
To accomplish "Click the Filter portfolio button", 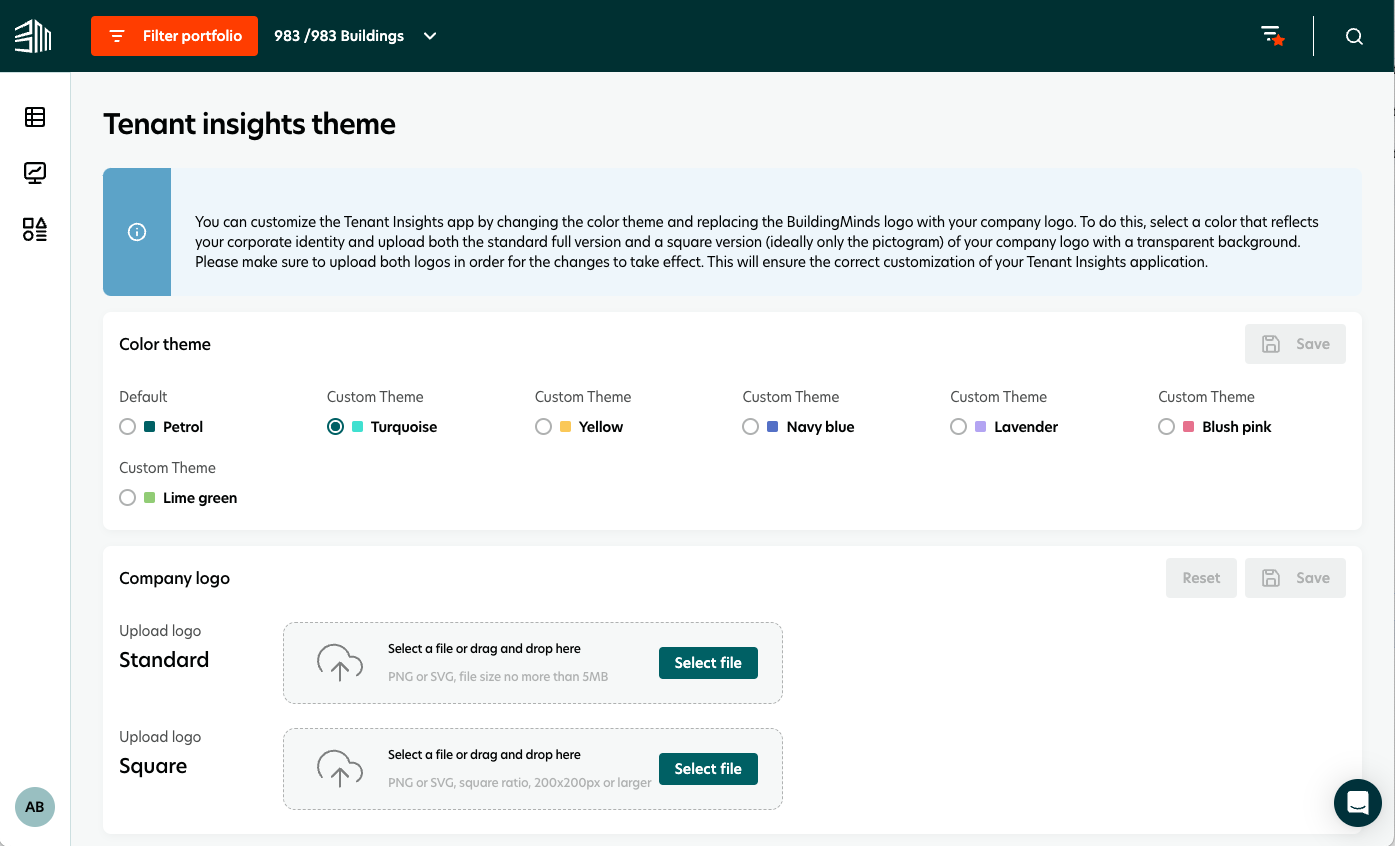I will pyautogui.click(x=174, y=36).
